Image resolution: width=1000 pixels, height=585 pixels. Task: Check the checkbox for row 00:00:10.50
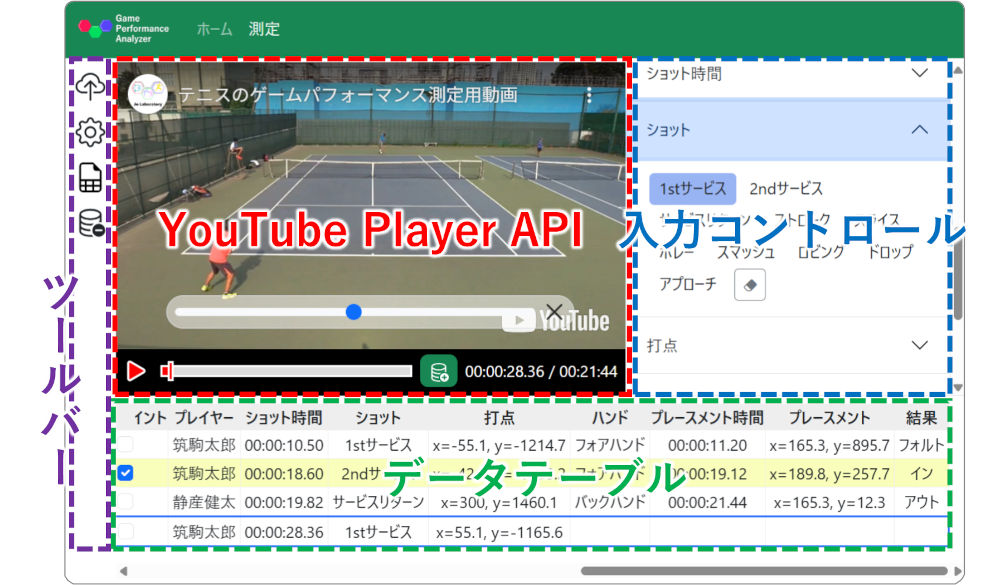(x=126, y=445)
